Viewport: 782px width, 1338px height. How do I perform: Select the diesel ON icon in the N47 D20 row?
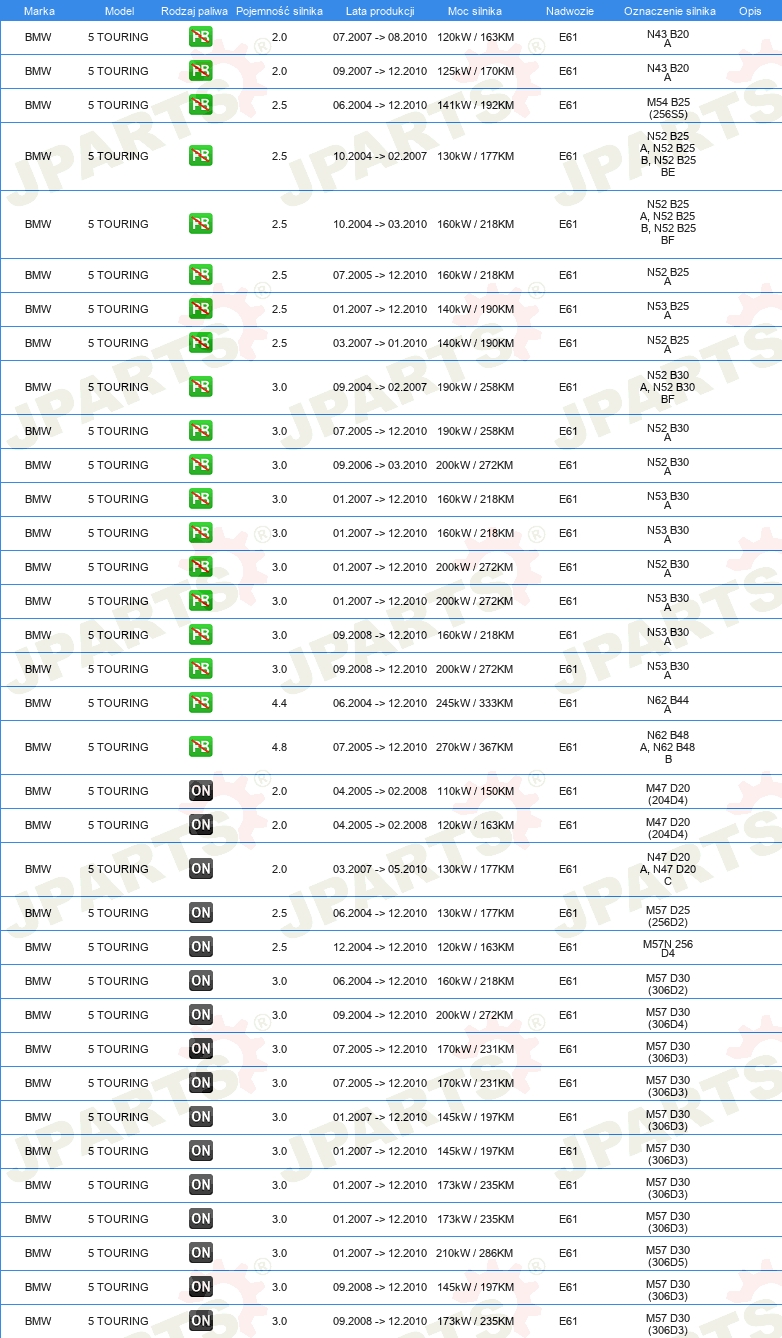coord(201,869)
